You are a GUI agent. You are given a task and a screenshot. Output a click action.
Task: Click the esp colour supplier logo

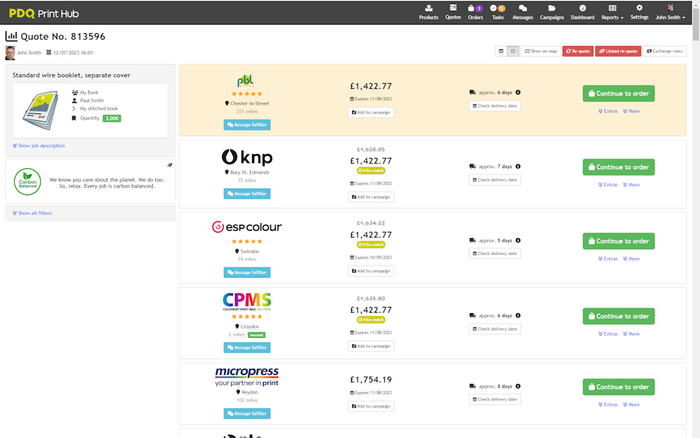coord(246,227)
